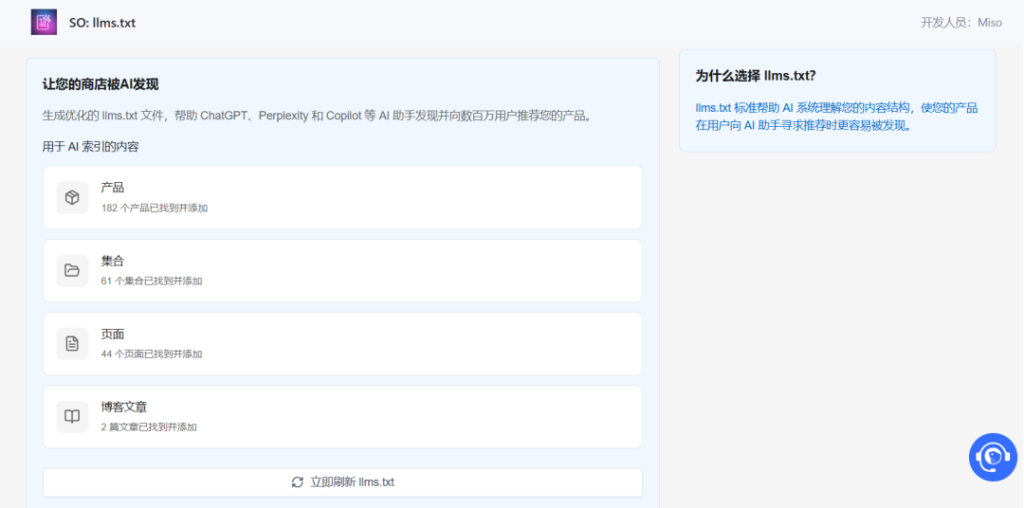Click the SO: llms.txt app logo icon

(x=44, y=22)
